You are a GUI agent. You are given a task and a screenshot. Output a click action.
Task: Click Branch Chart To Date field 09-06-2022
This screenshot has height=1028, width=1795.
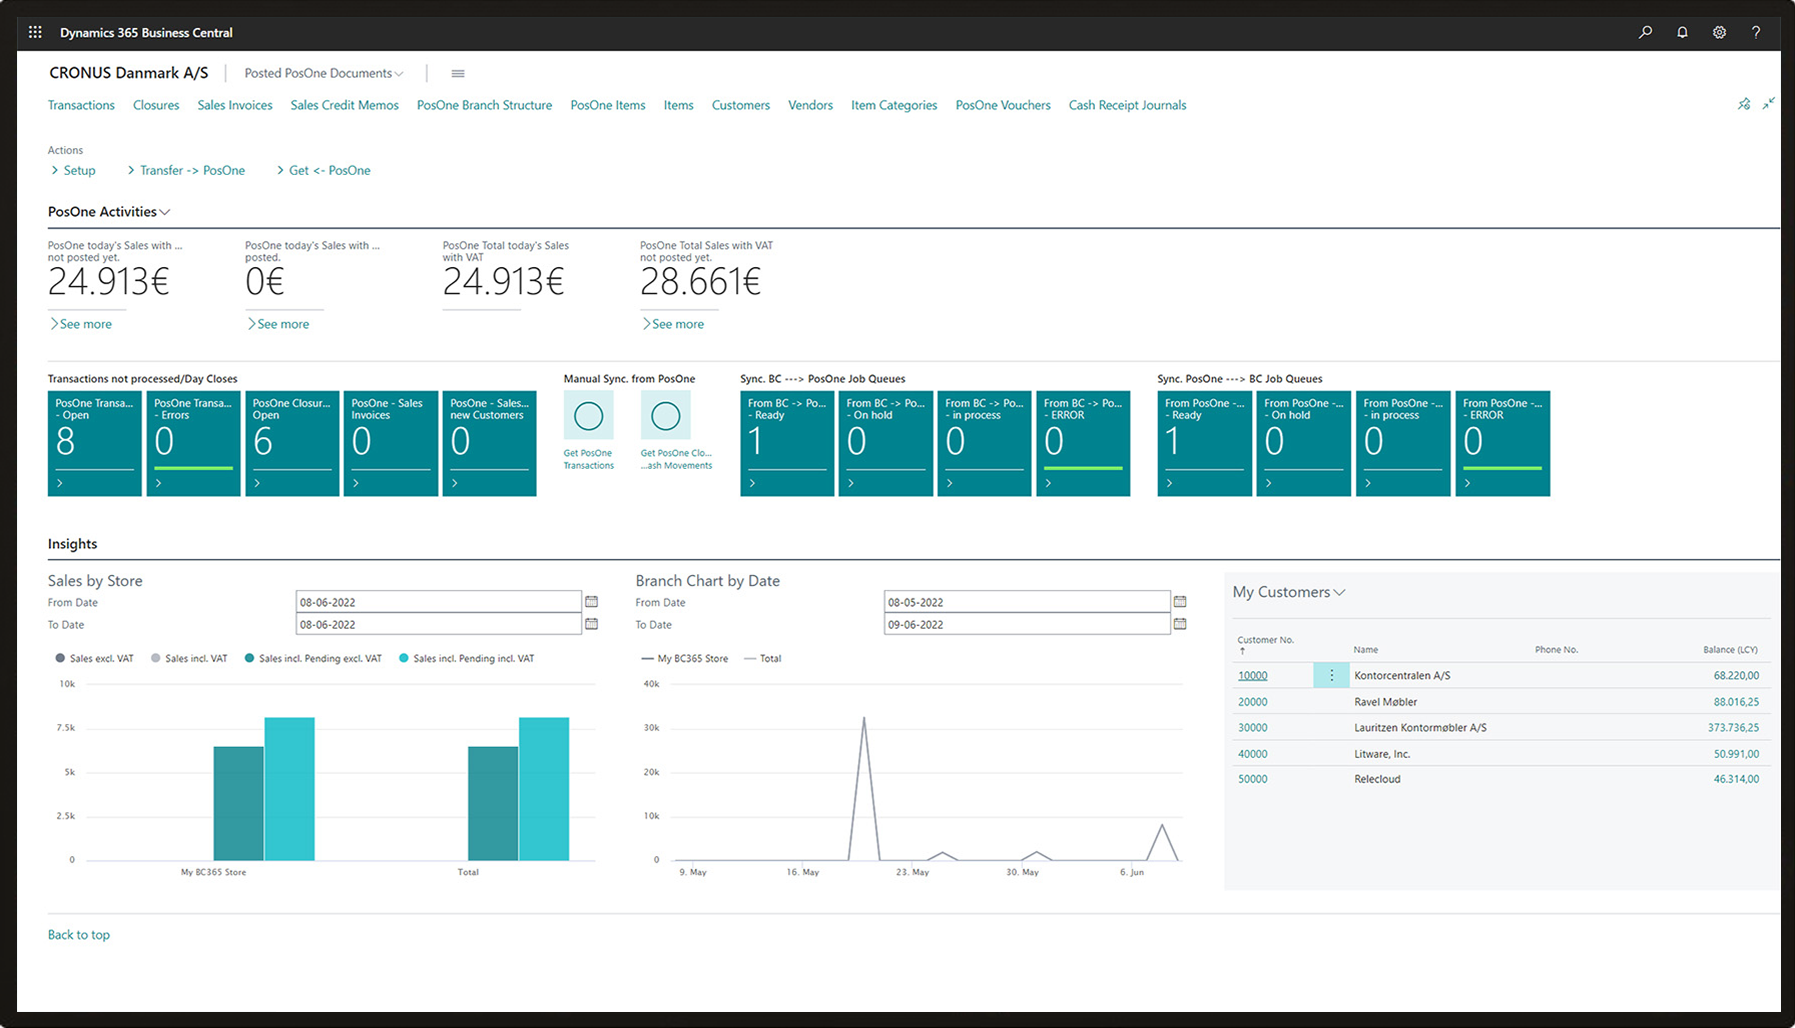tap(1027, 624)
